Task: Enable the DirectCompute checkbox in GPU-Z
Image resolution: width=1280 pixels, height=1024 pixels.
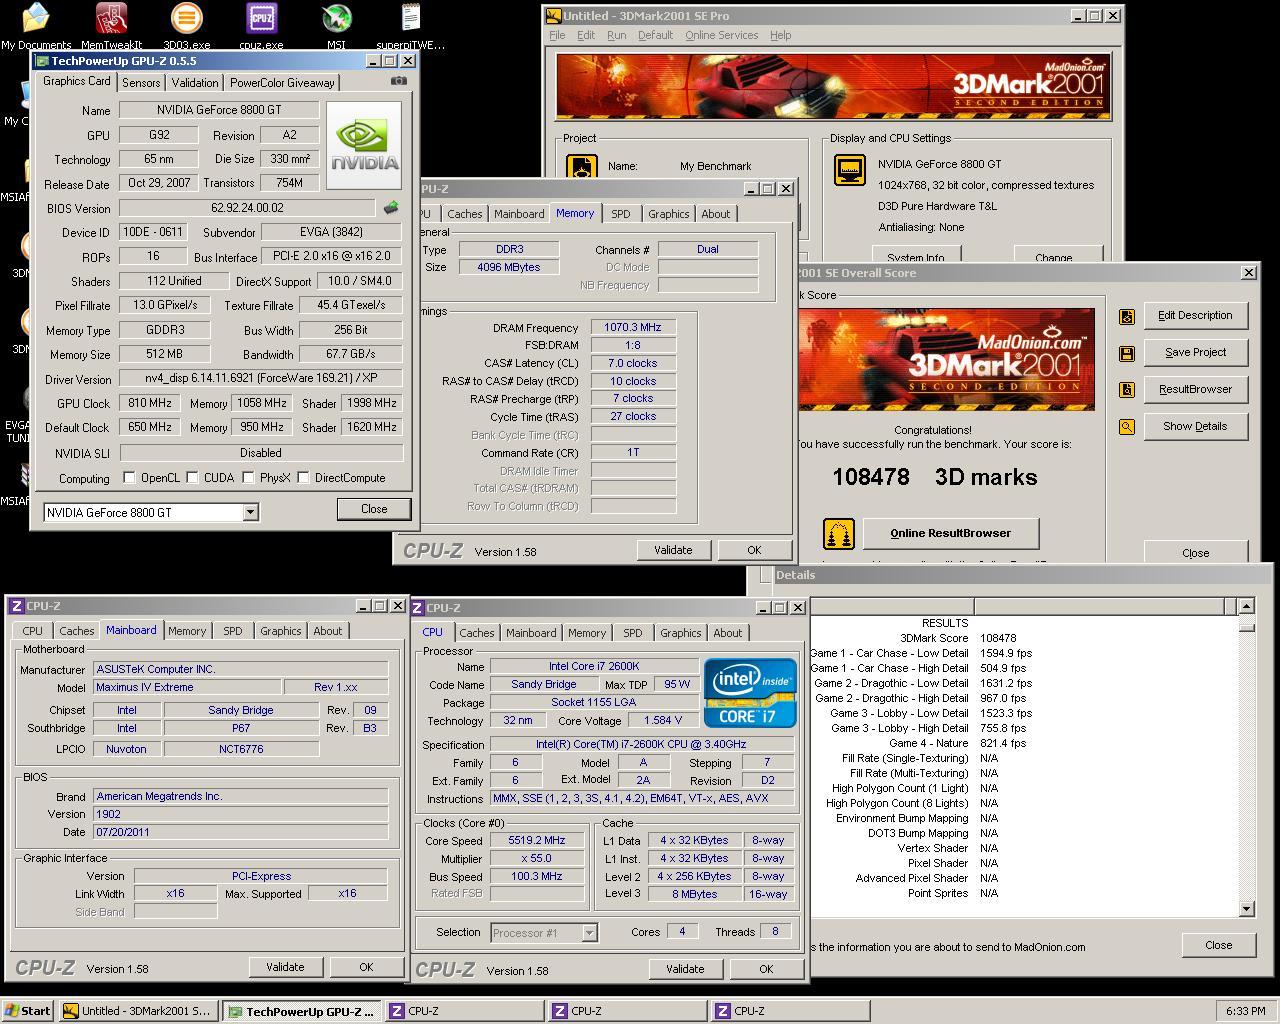Action: click(304, 478)
